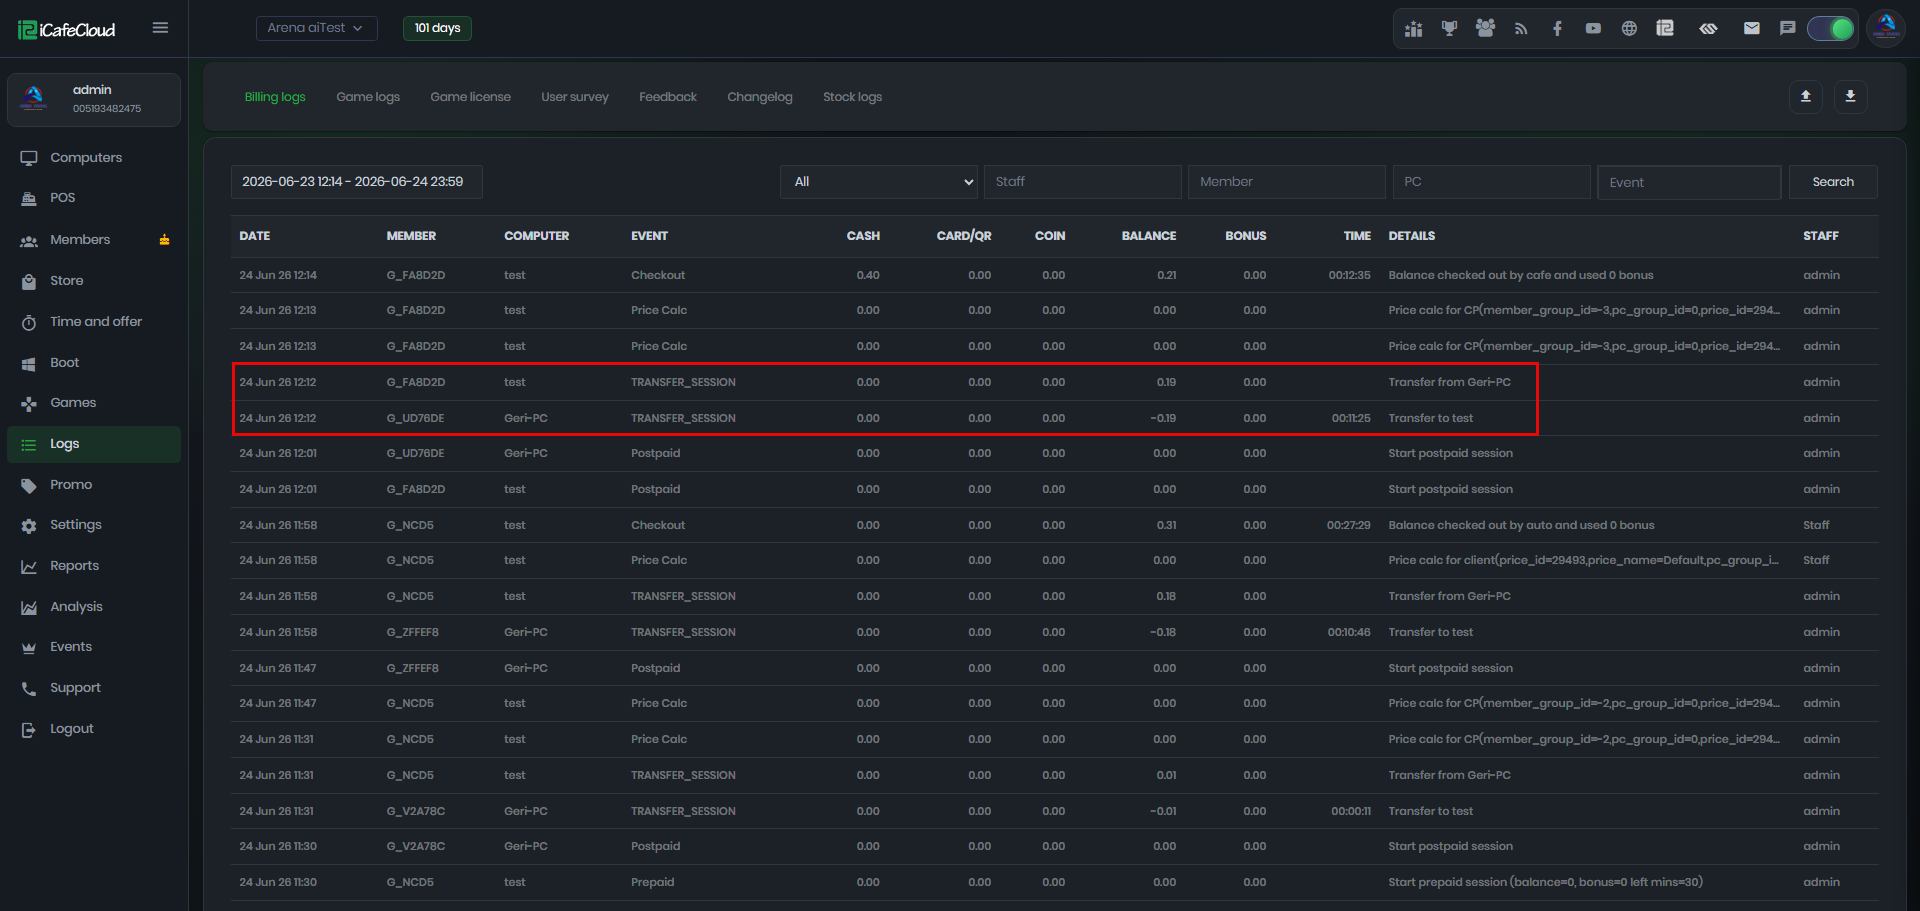
Task: Open the mail envelope icon
Action: click(x=1751, y=29)
